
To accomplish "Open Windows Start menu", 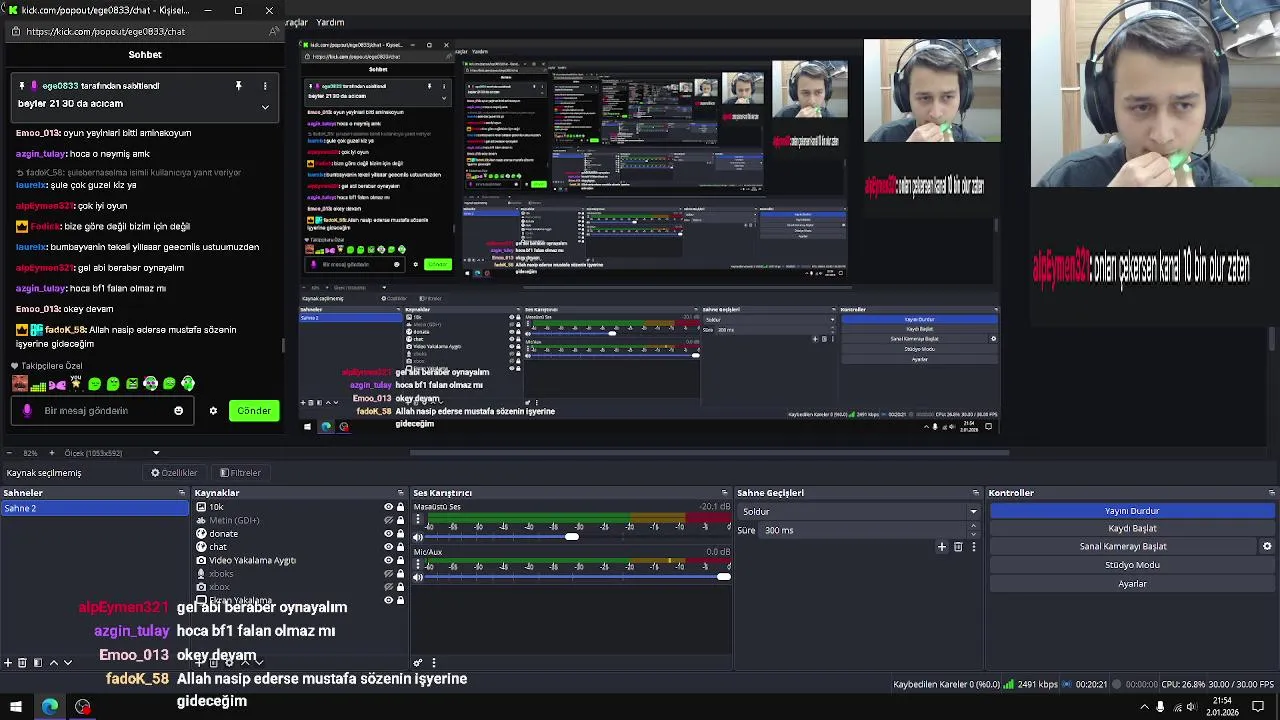I will pos(16,707).
